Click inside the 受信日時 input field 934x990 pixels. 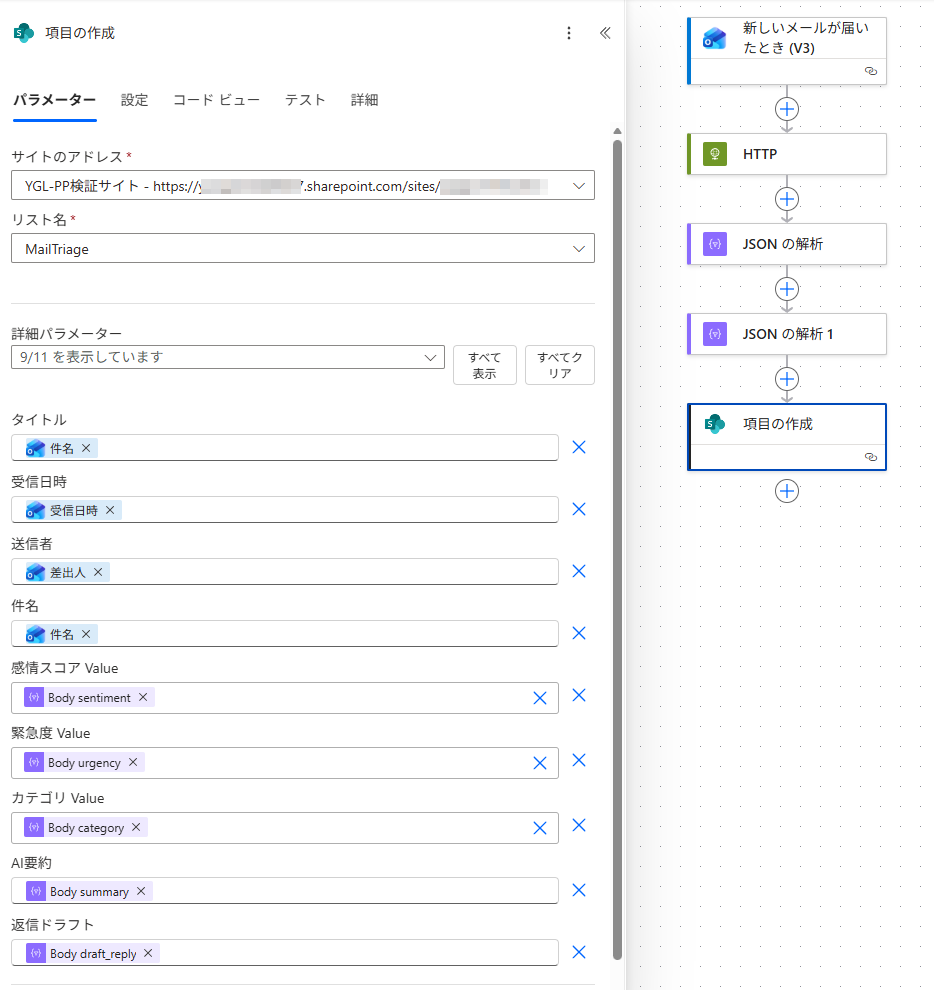(330, 510)
